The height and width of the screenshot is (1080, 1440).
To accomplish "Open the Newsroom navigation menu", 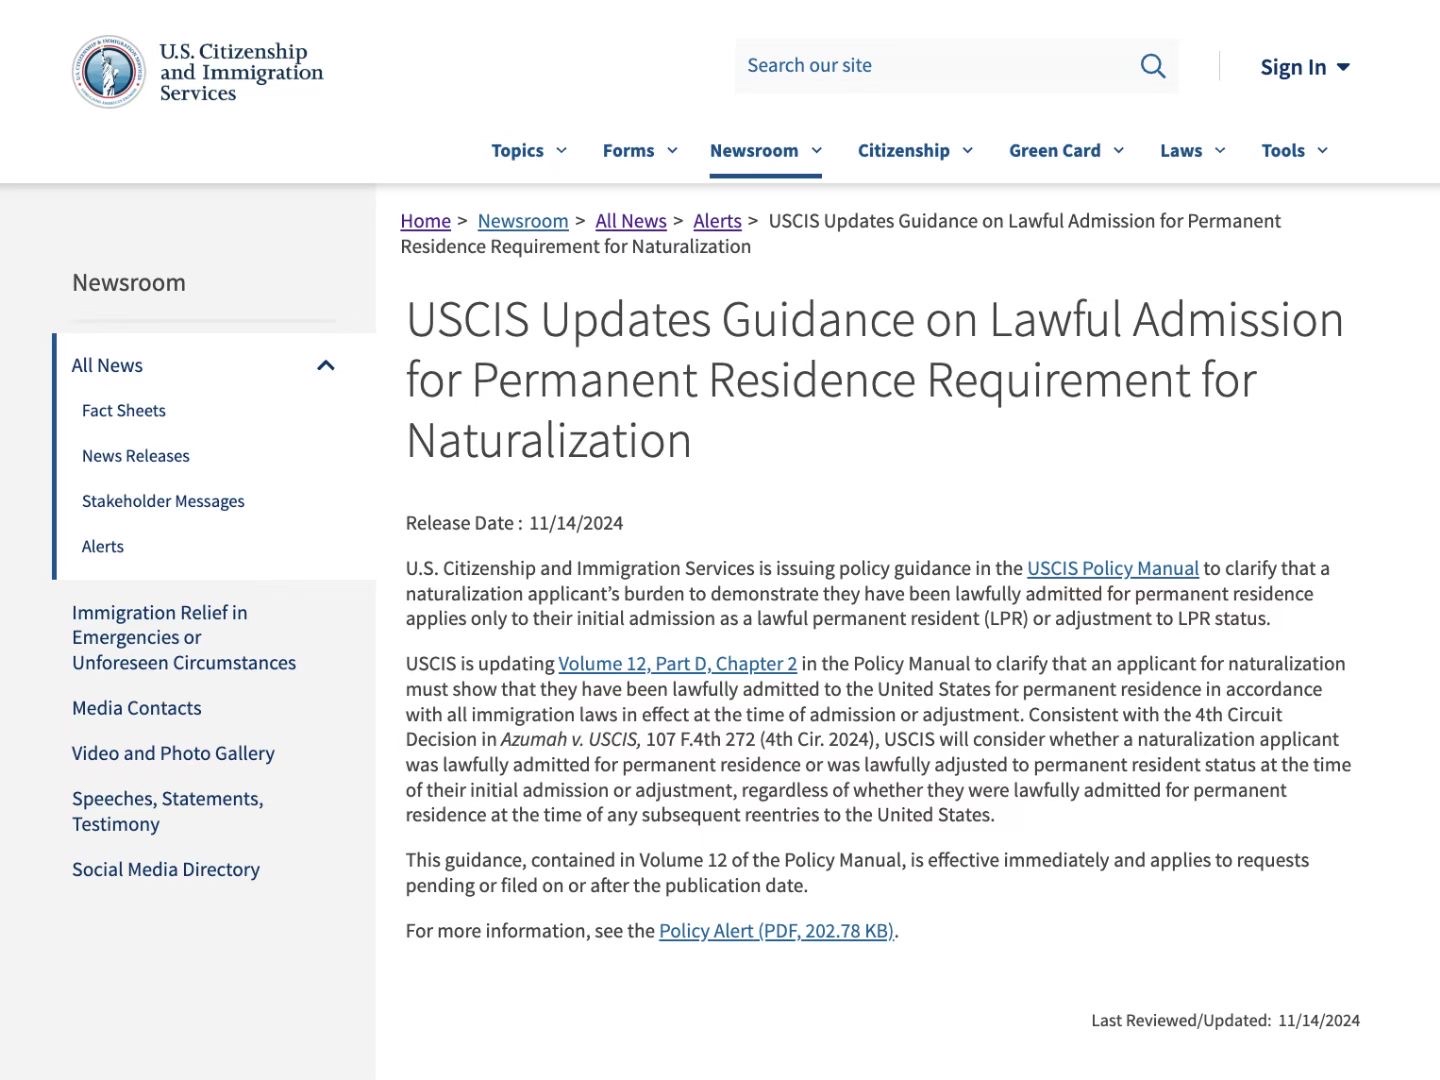I will (766, 150).
